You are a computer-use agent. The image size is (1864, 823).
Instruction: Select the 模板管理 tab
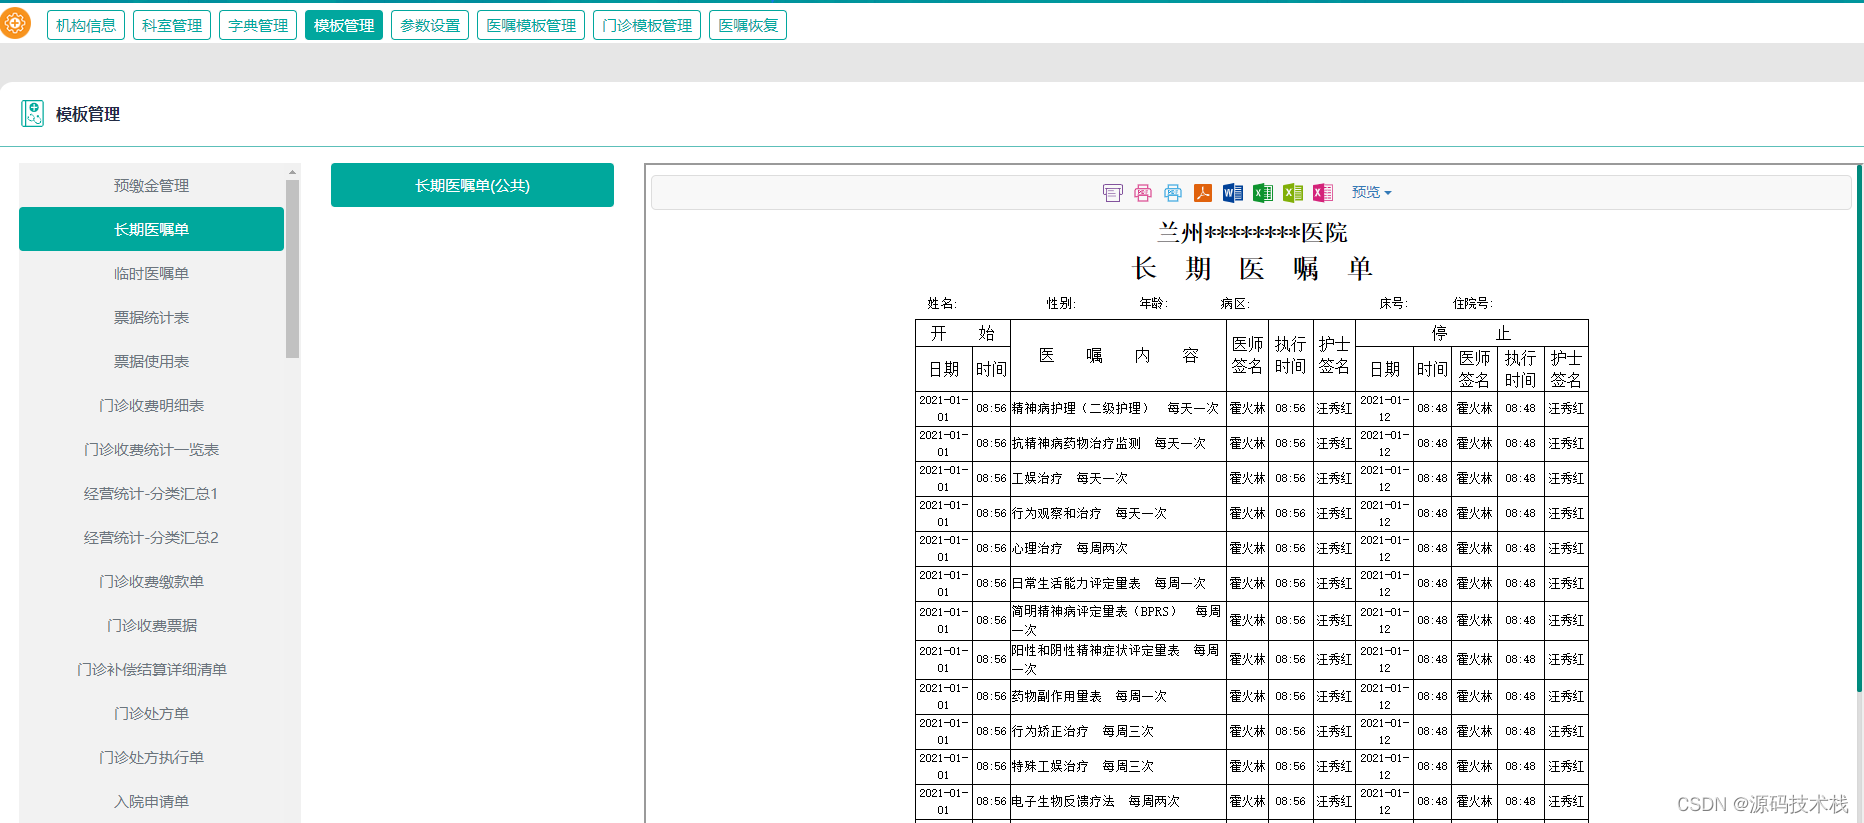(x=344, y=25)
